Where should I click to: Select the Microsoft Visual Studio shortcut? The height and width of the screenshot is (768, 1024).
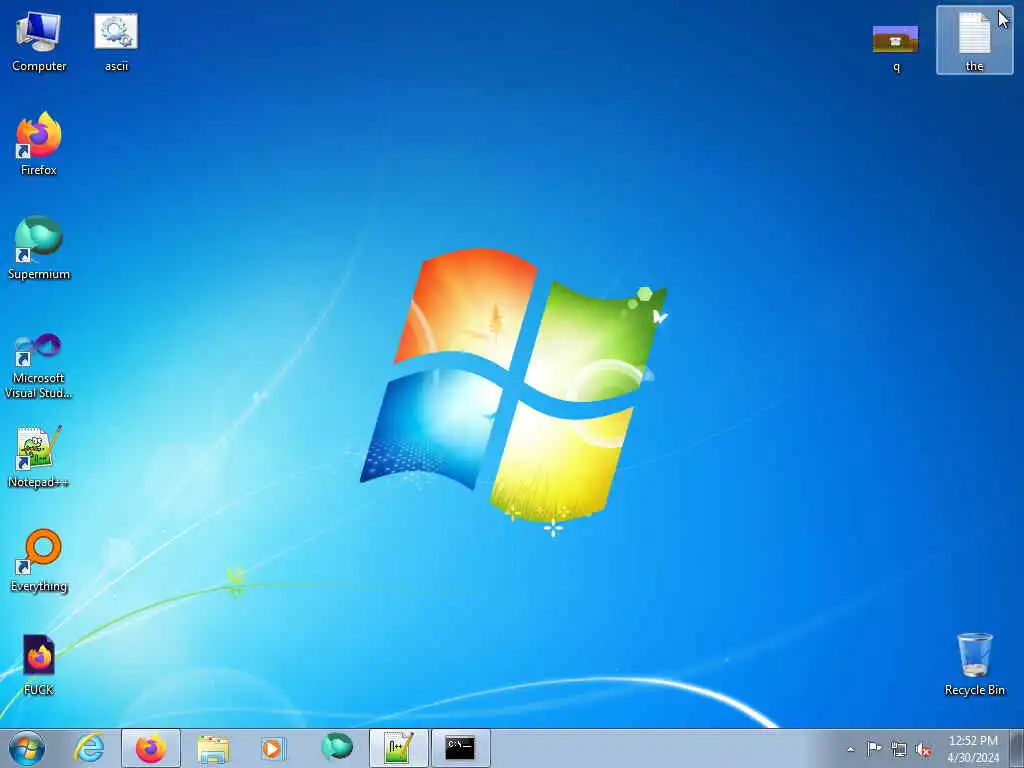pyautogui.click(x=39, y=366)
